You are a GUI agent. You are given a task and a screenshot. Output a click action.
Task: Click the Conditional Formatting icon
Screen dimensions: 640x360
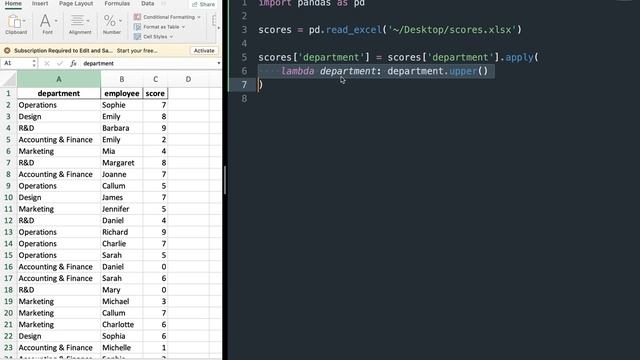[138, 17]
